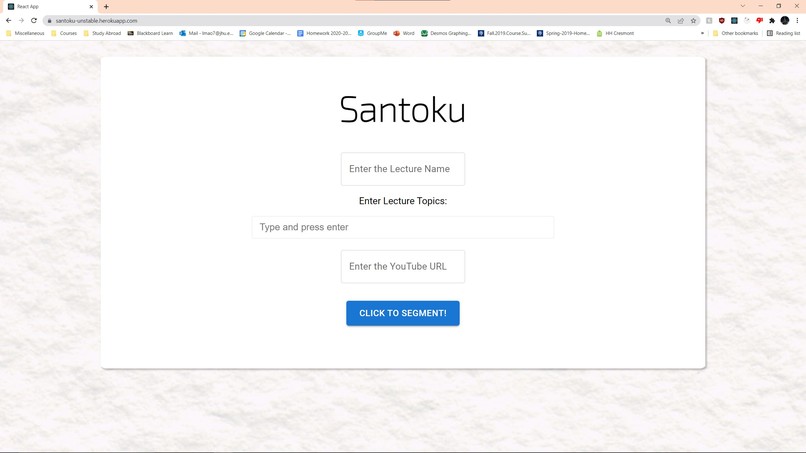Viewport: 806px width, 453px height.
Task: Open the Spring-2019-Home bookmark
Action: click(x=563, y=33)
